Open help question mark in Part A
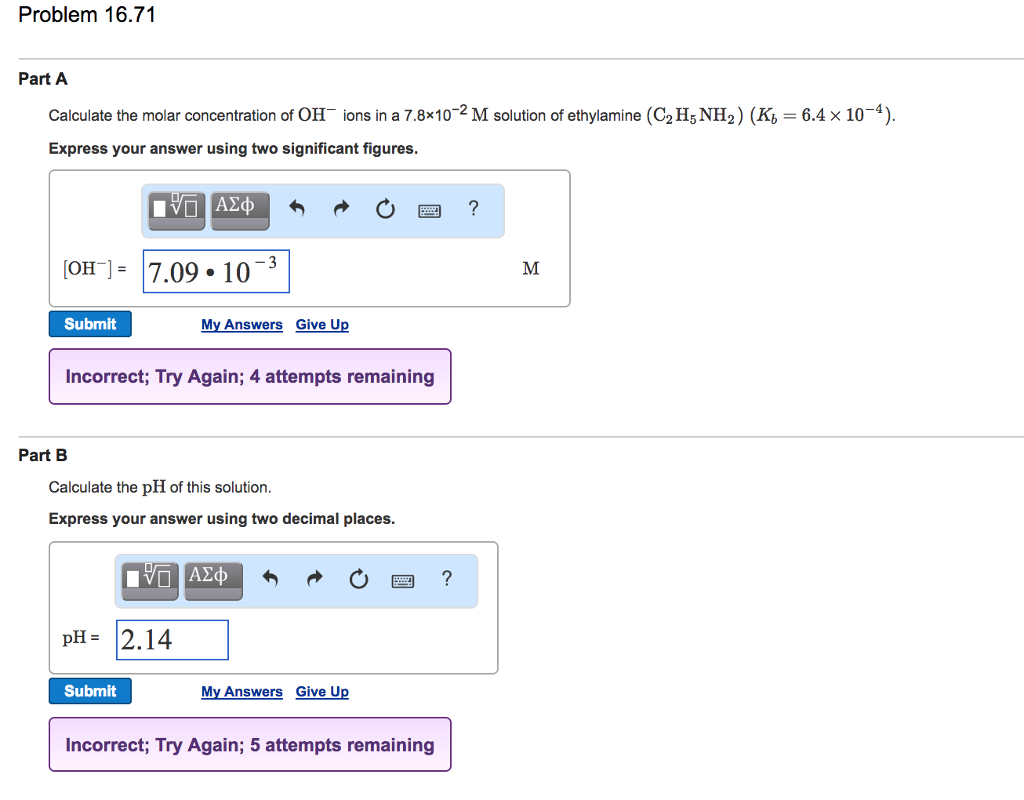1024x800 pixels. pyautogui.click(x=473, y=208)
